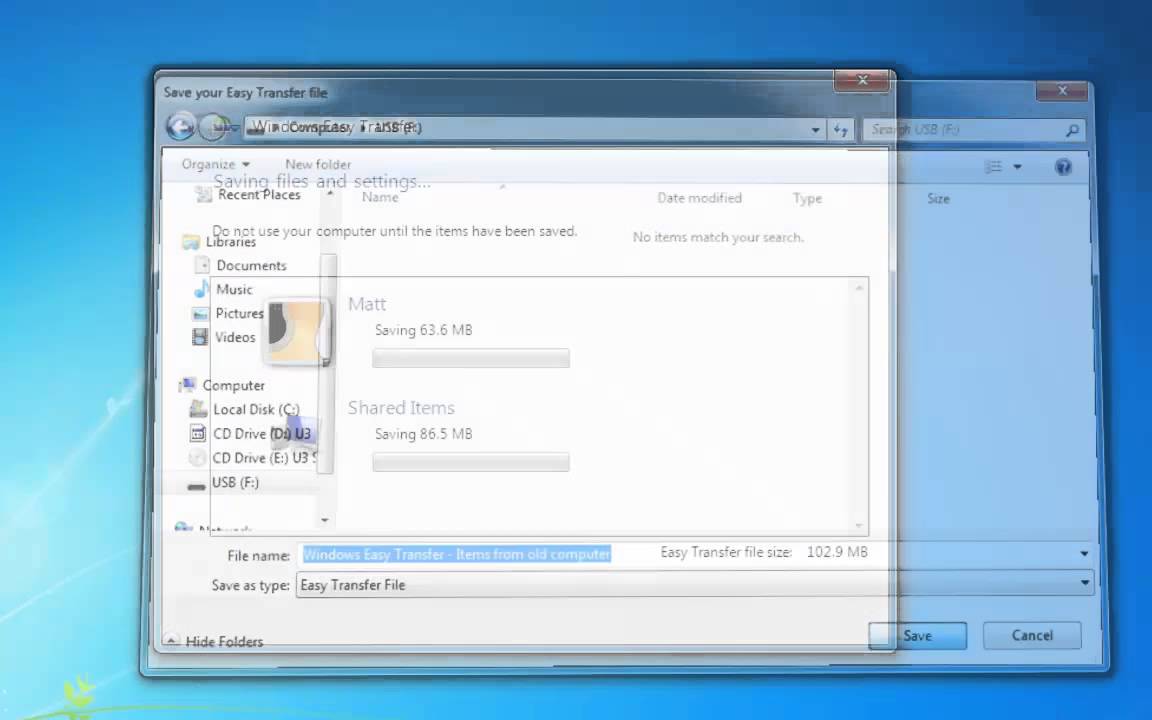The image size is (1152, 720).
Task: Expand the File name history dropdown
Action: (x=1084, y=554)
